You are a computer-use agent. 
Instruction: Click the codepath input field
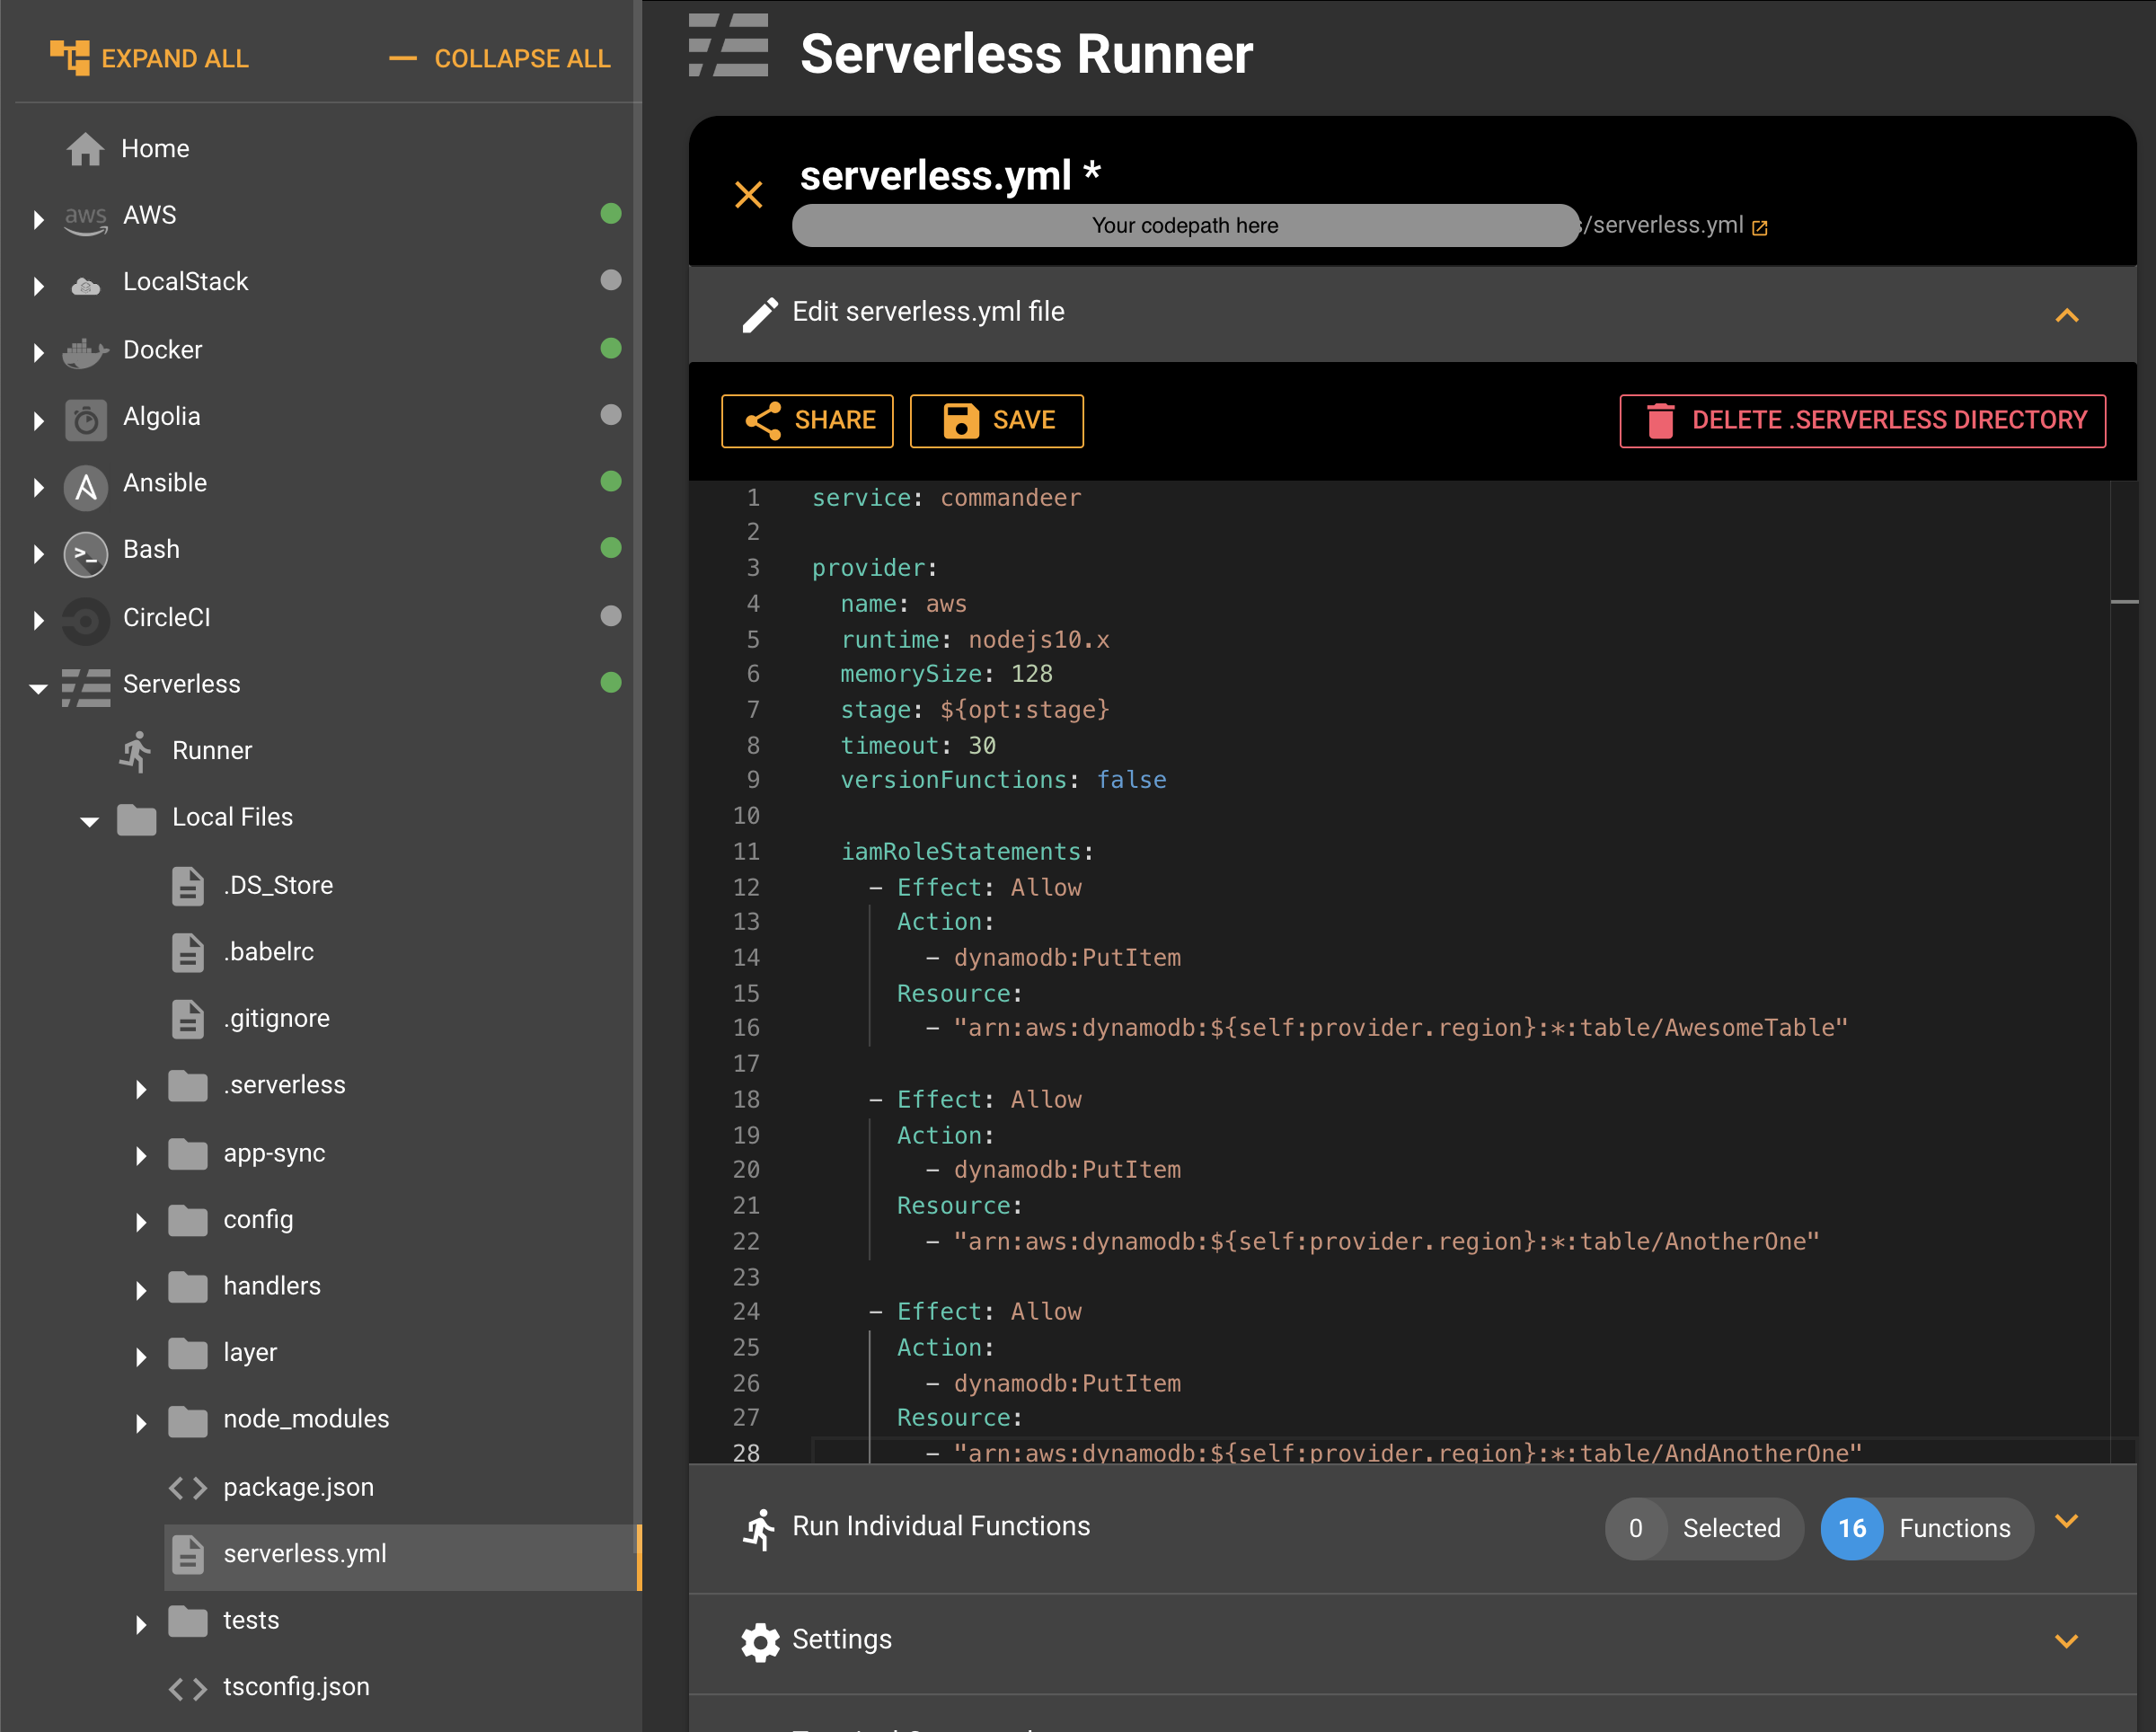click(x=1188, y=223)
